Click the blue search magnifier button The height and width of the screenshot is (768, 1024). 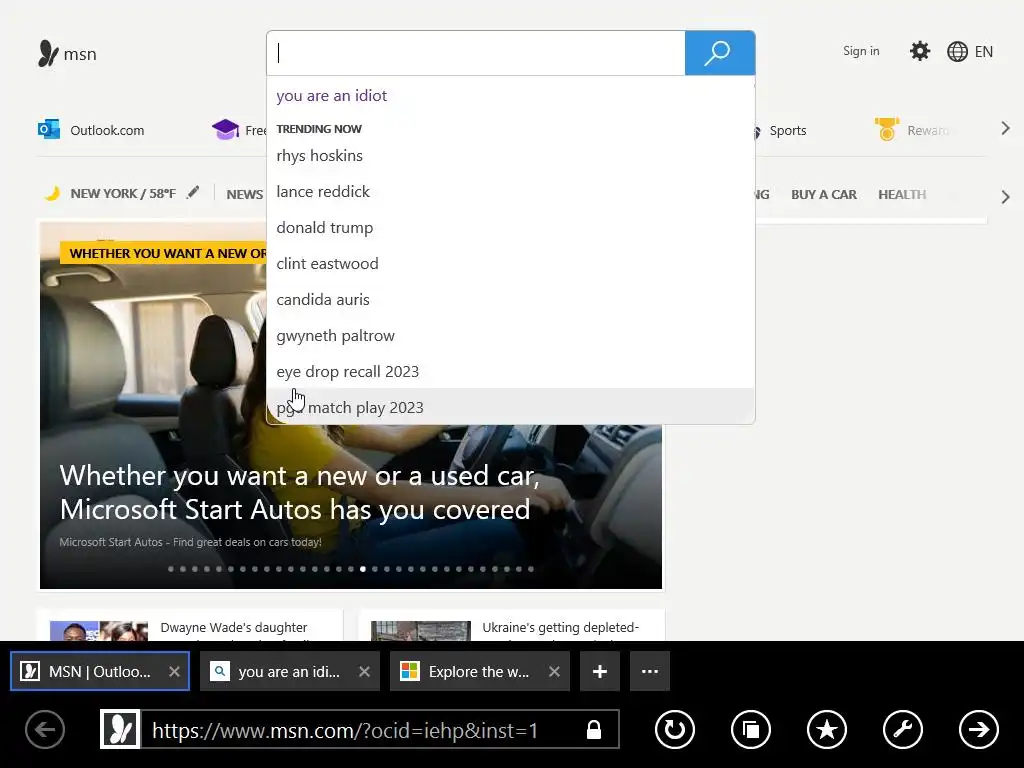[x=720, y=53]
